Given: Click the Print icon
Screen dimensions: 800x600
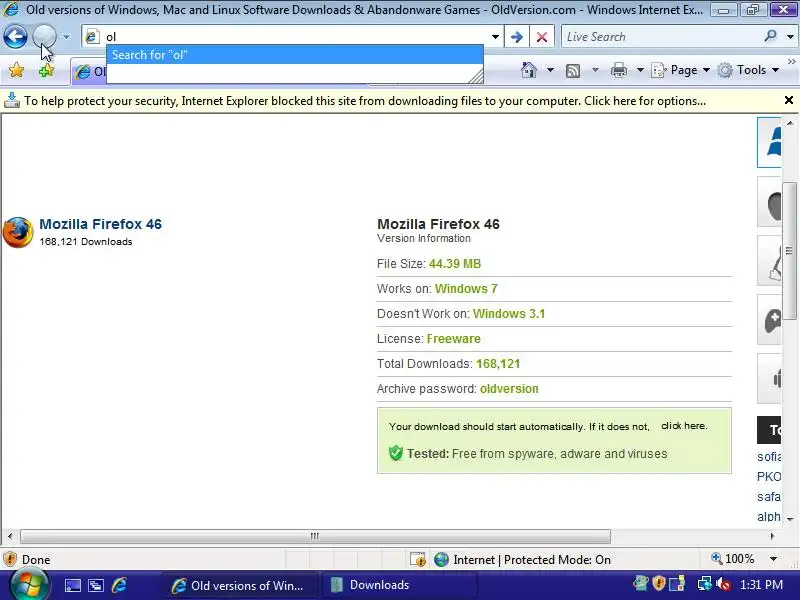Looking at the screenshot, I should pyautogui.click(x=618, y=70).
